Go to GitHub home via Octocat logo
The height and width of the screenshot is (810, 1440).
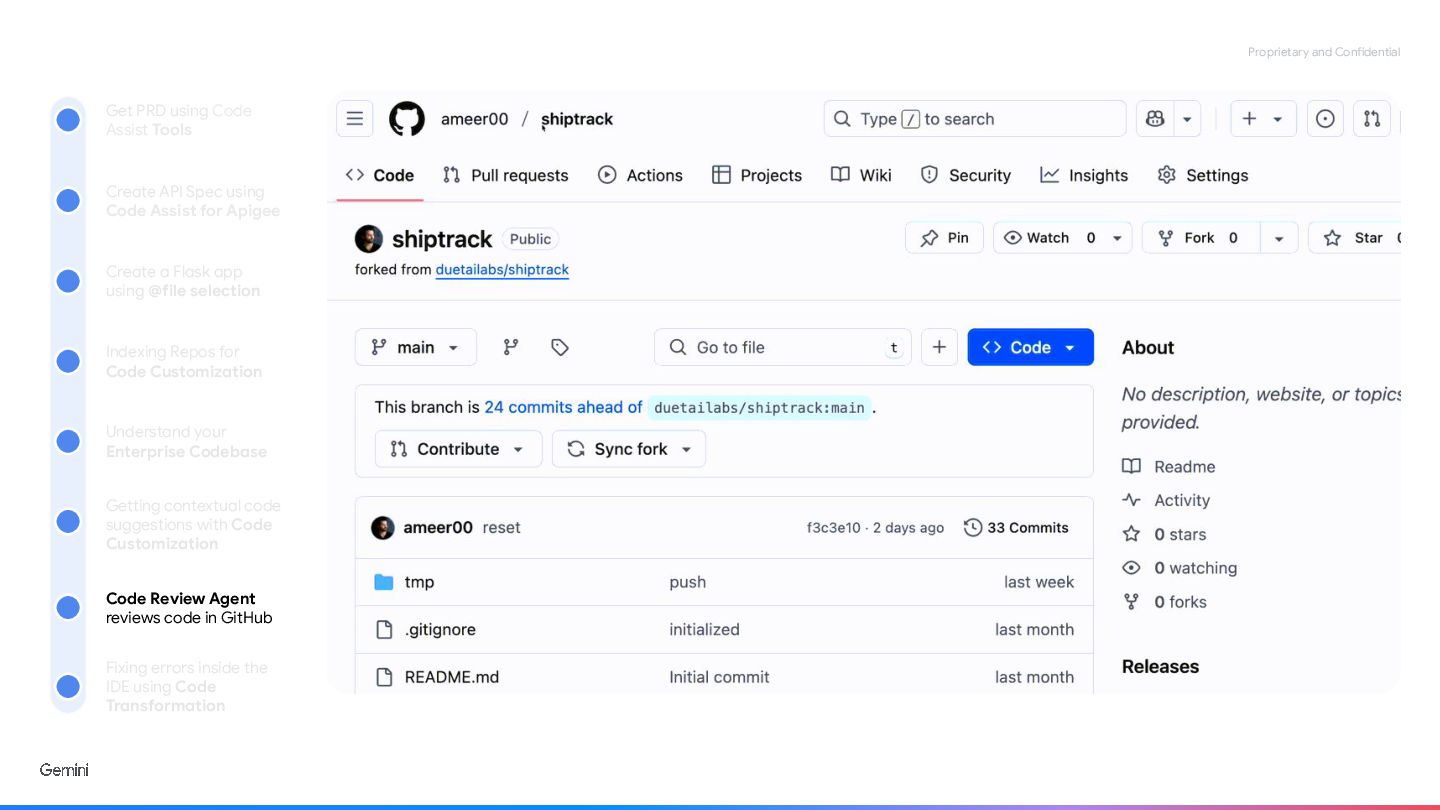(407, 119)
